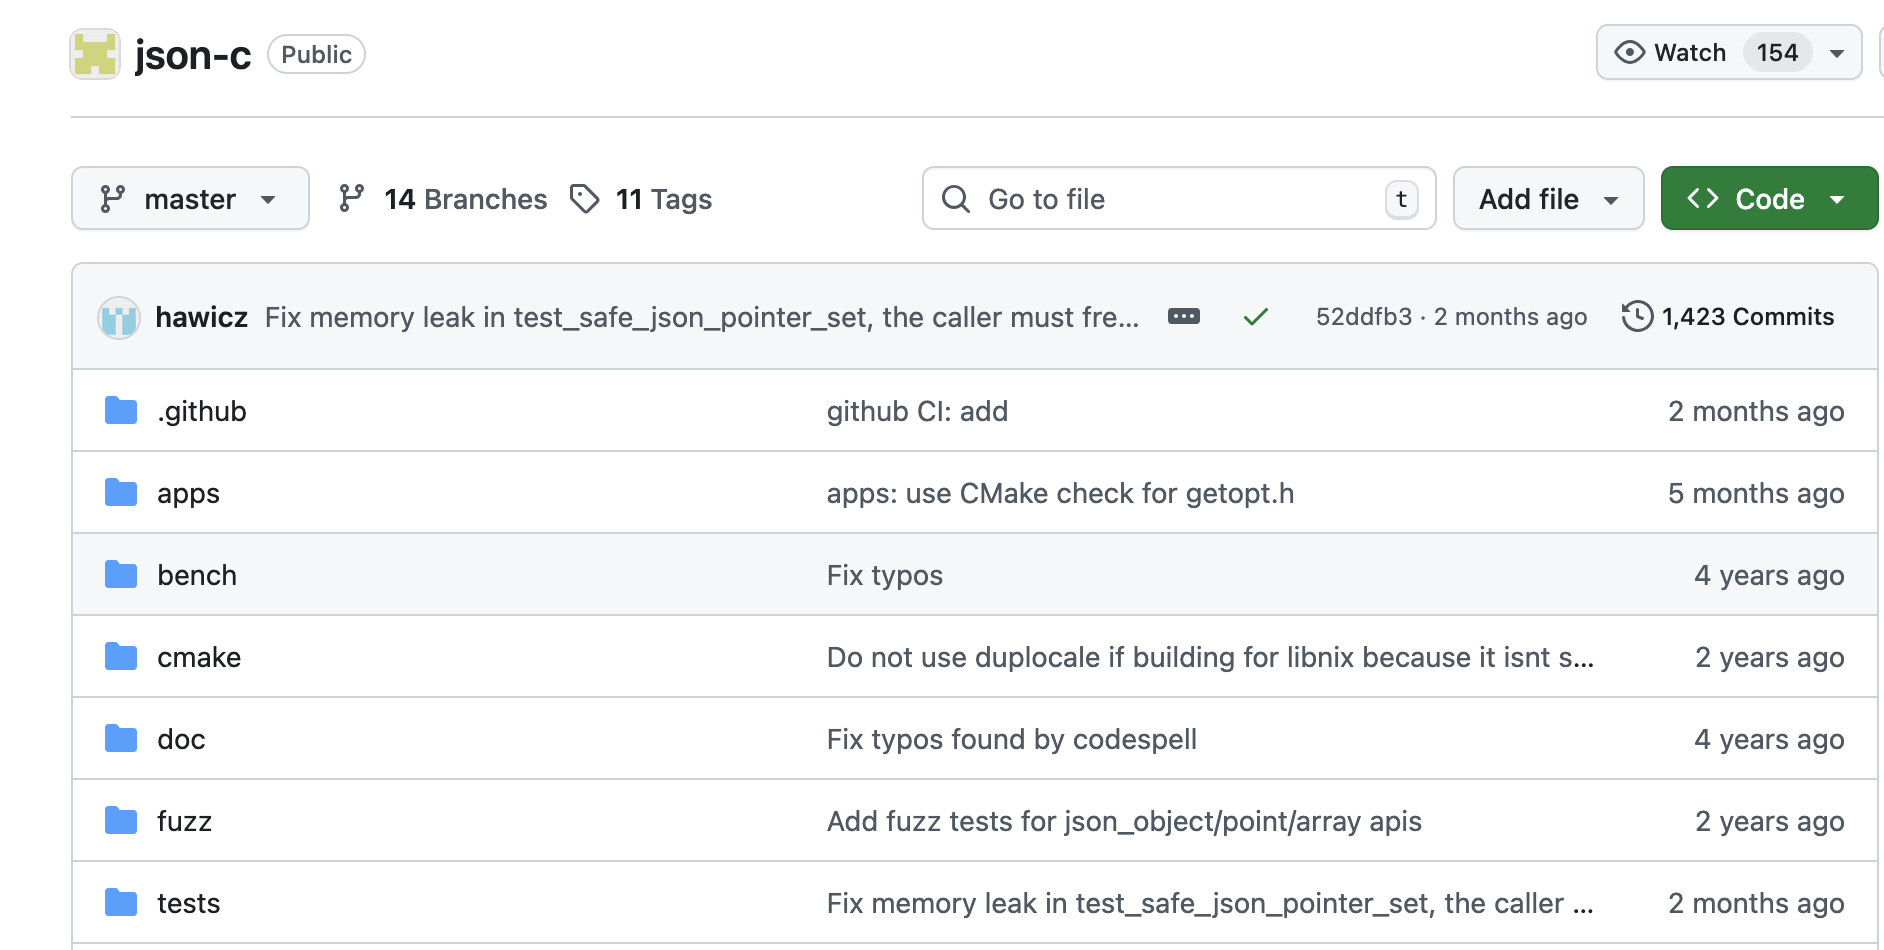The image size is (1884, 950).
Task: Focus the Go to file search field
Action: 1179,198
